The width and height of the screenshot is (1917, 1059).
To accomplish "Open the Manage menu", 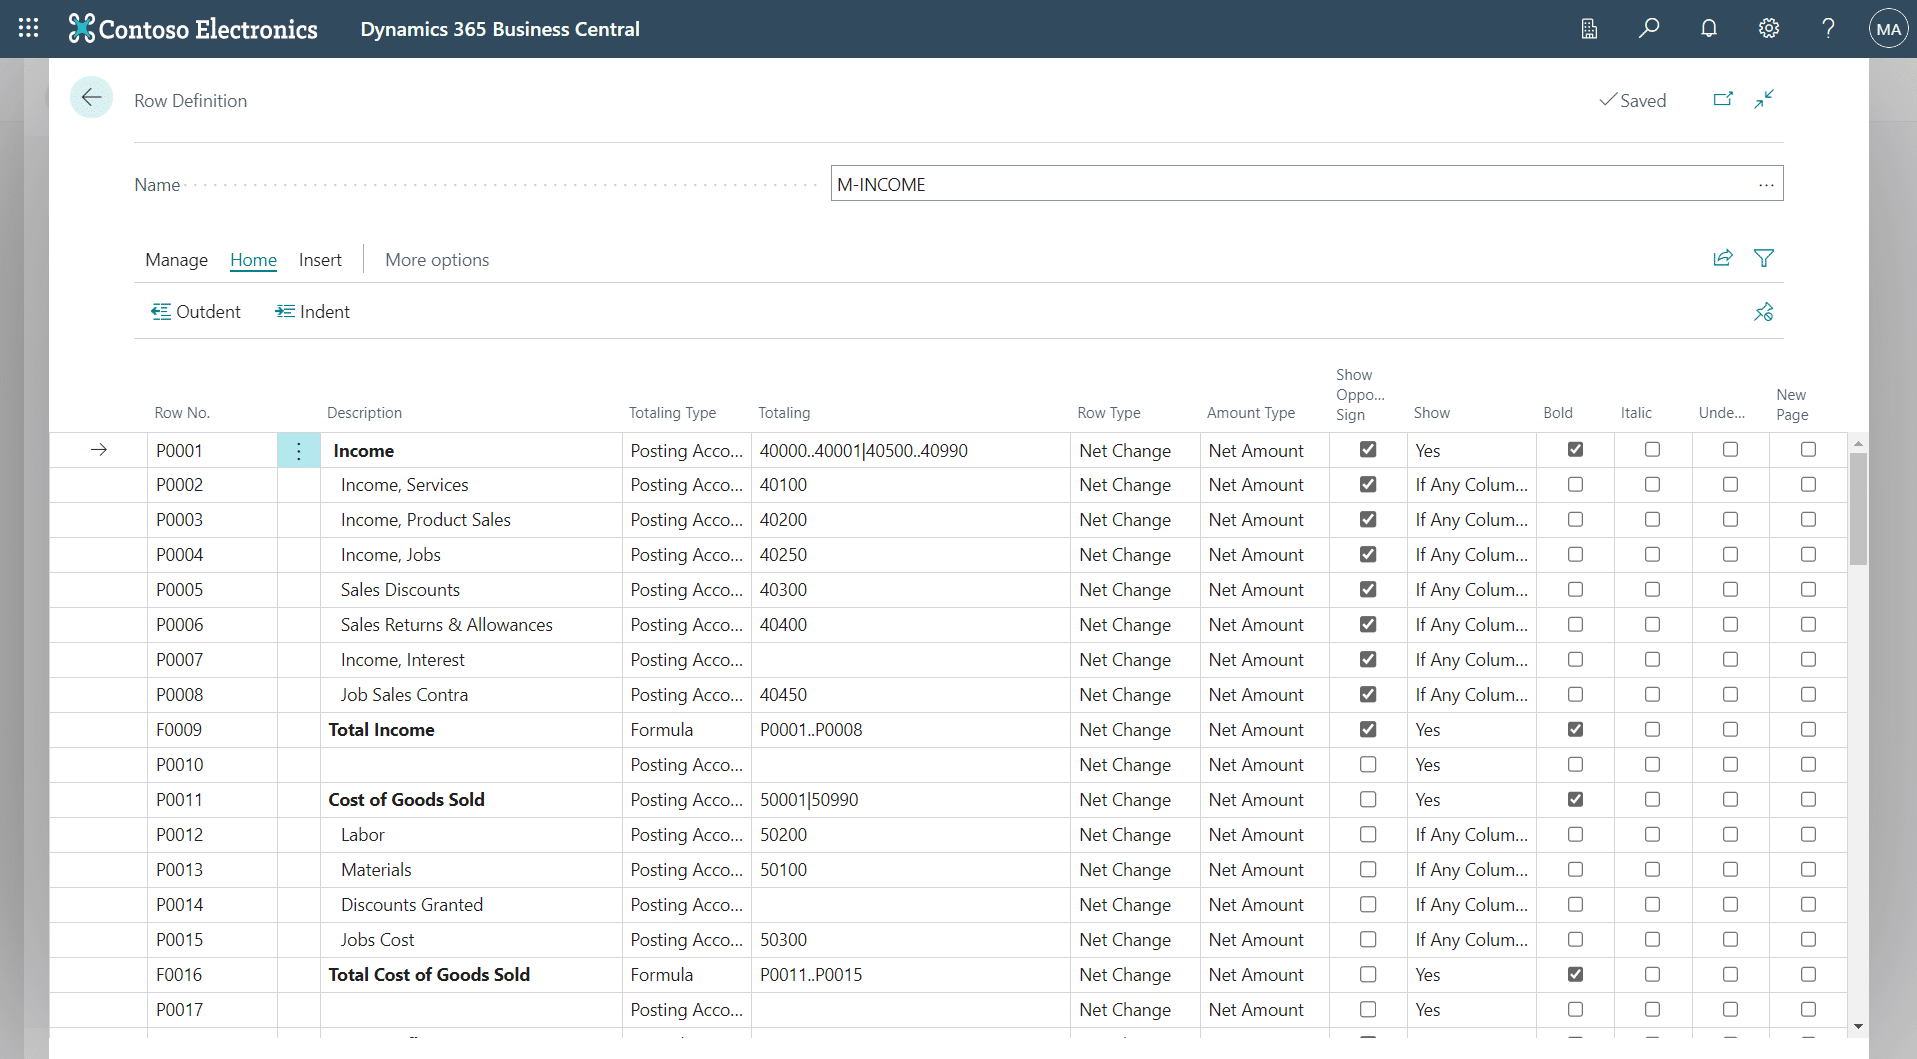I will (177, 260).
